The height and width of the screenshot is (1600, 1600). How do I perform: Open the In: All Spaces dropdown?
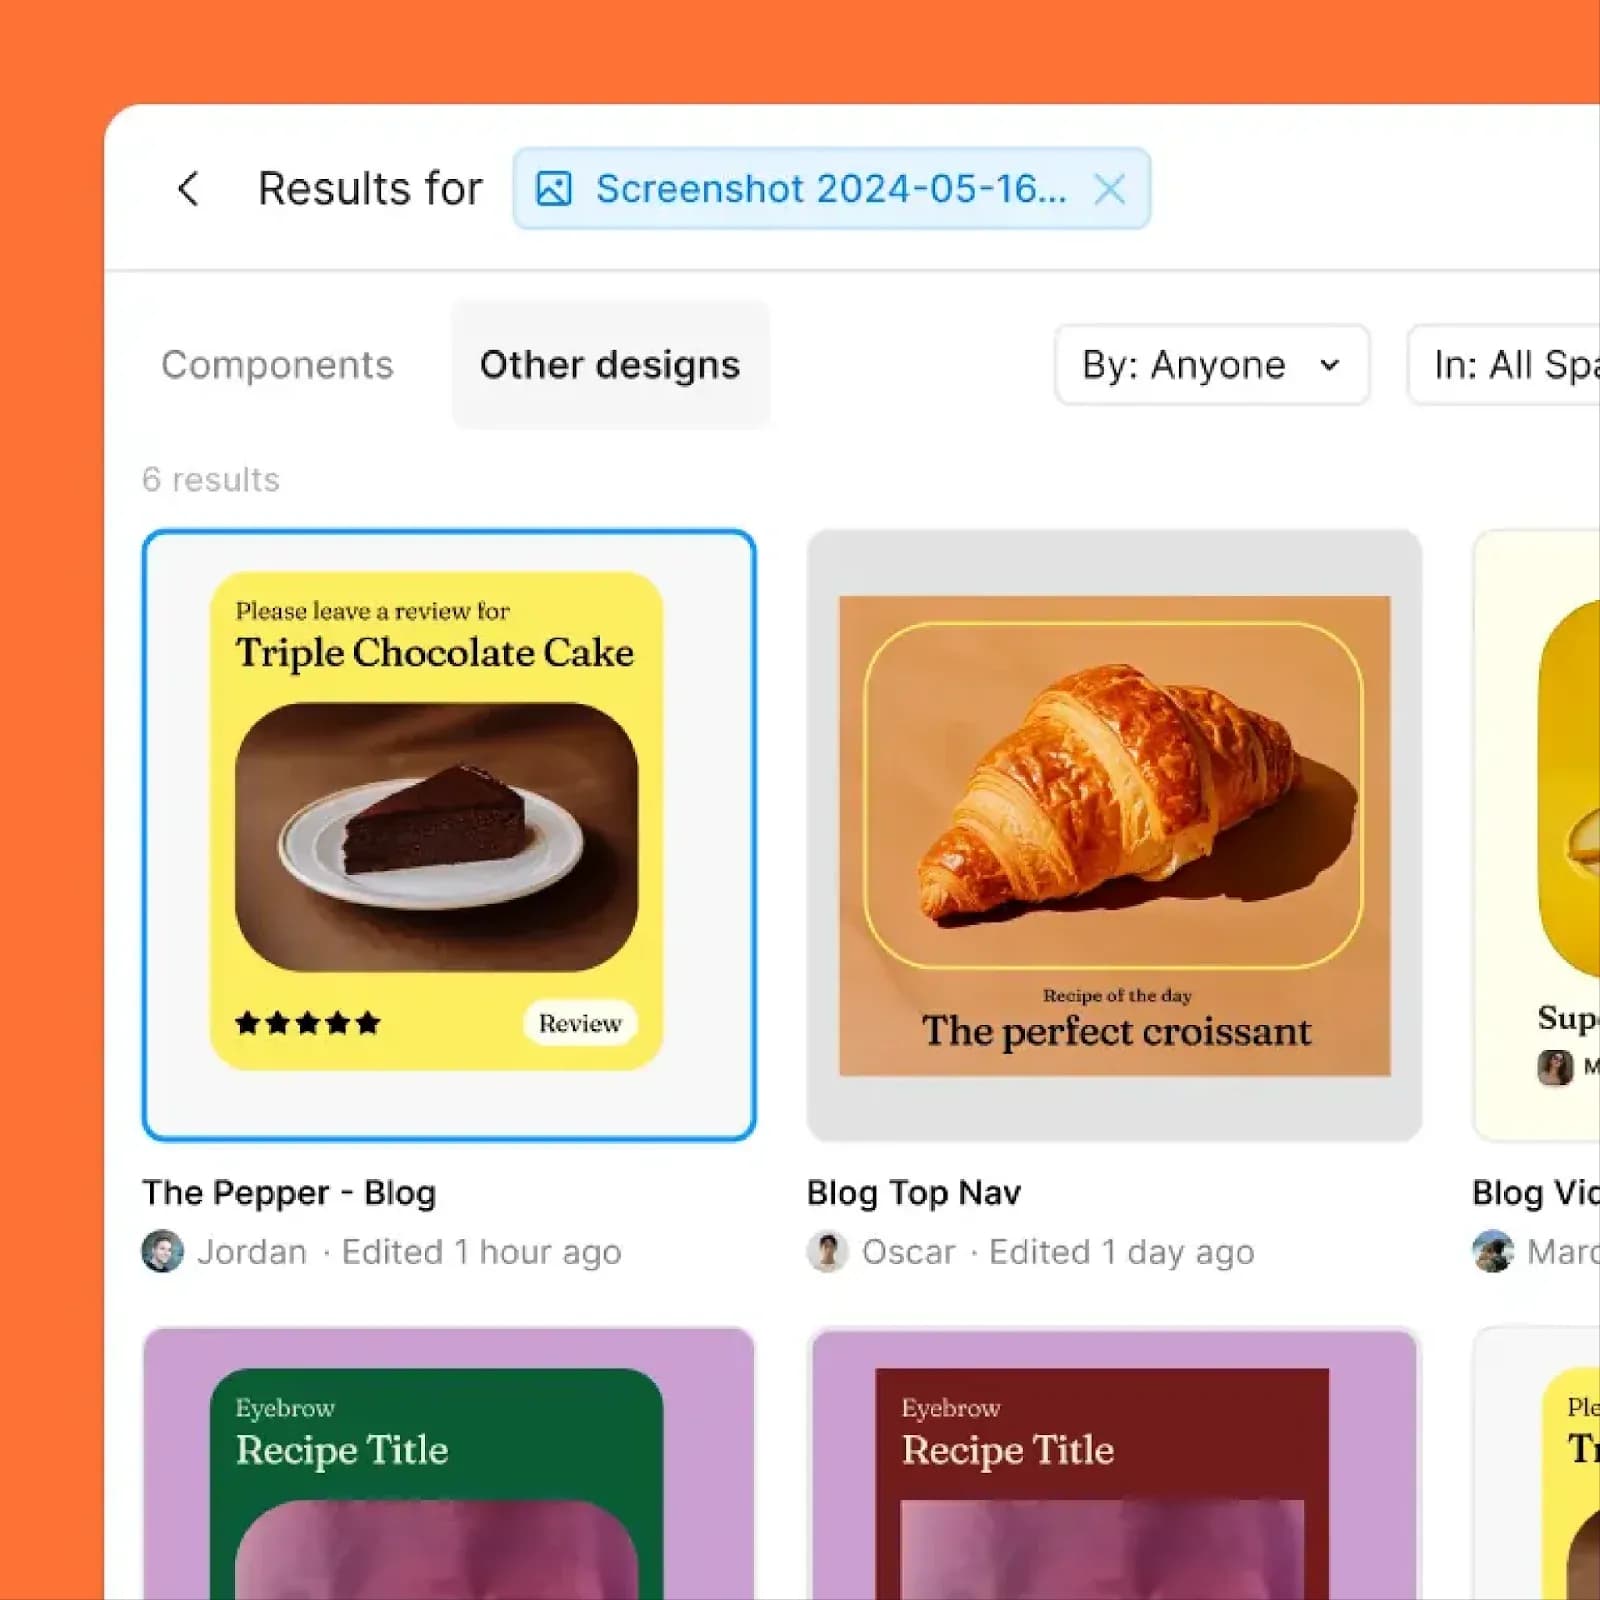pyautogui.click(x=1504, y=365)
